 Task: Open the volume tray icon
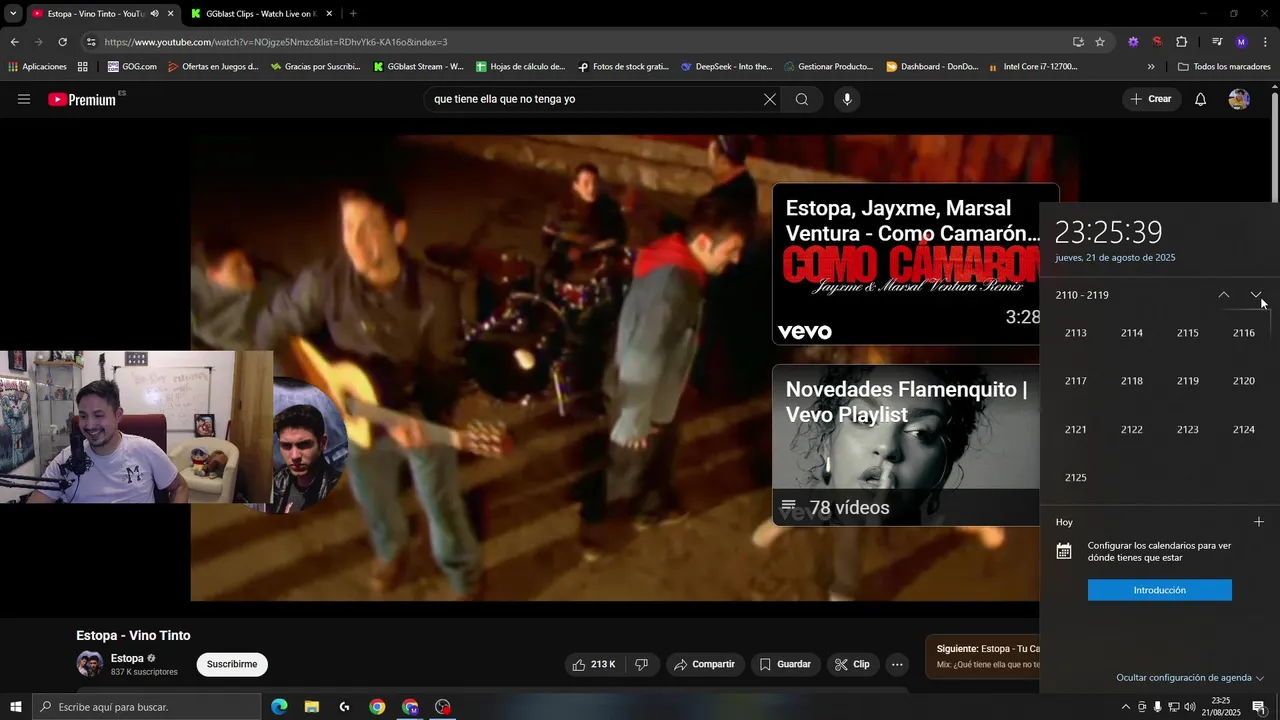point(1190,707)
